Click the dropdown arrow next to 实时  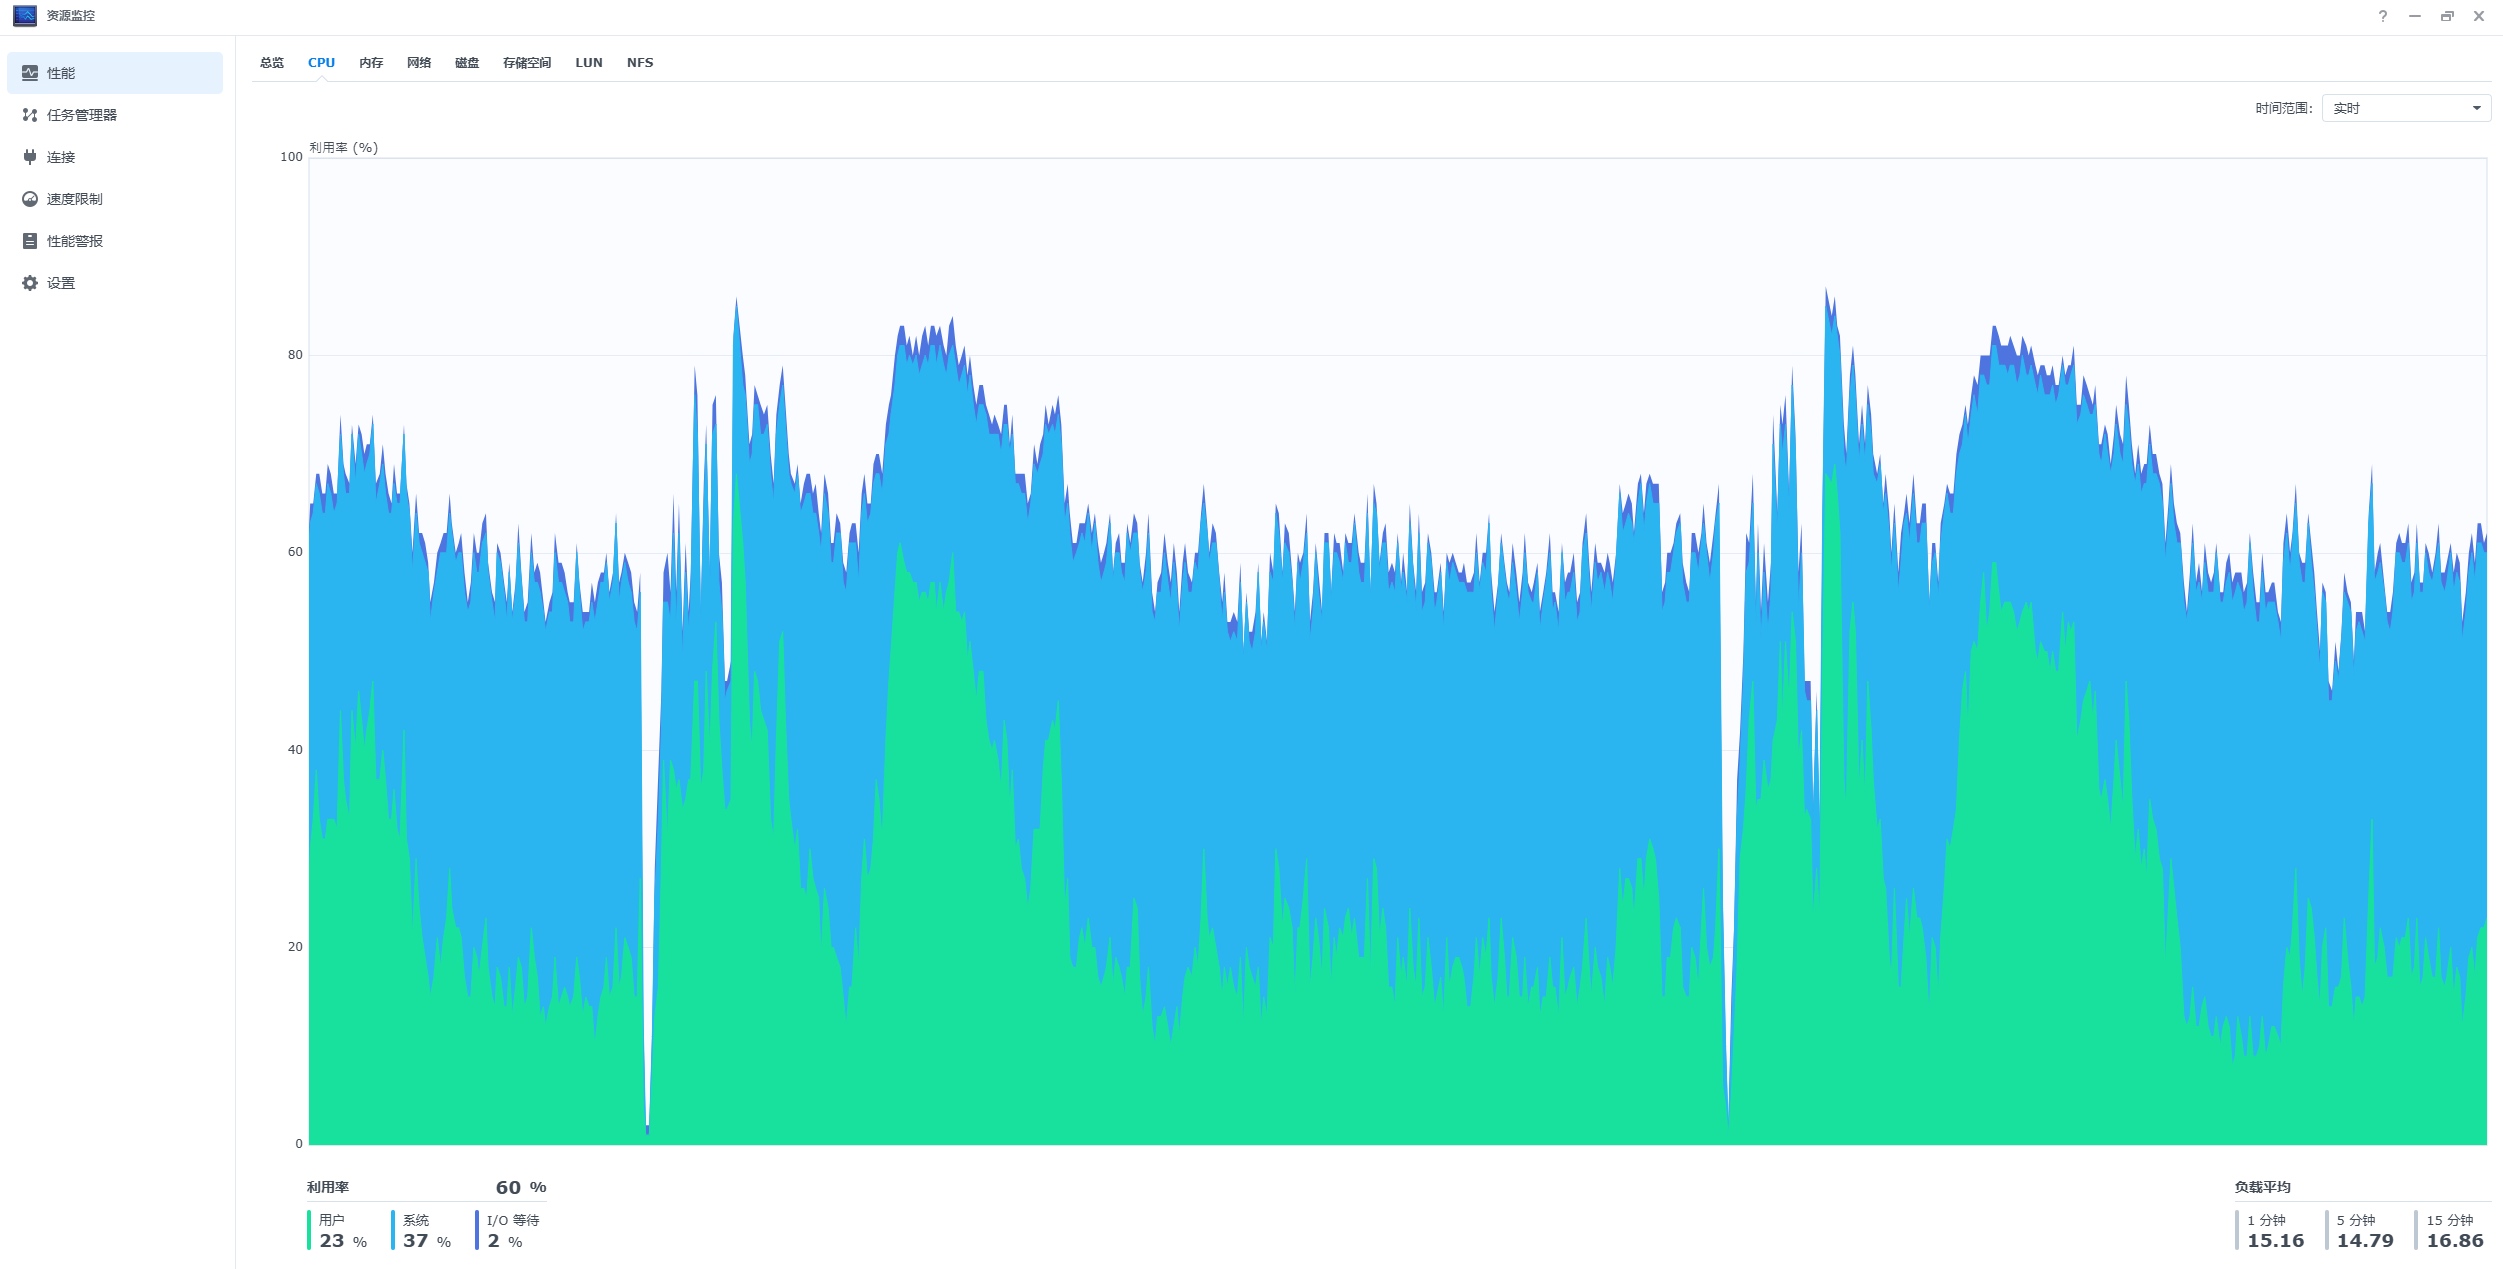2477,108
